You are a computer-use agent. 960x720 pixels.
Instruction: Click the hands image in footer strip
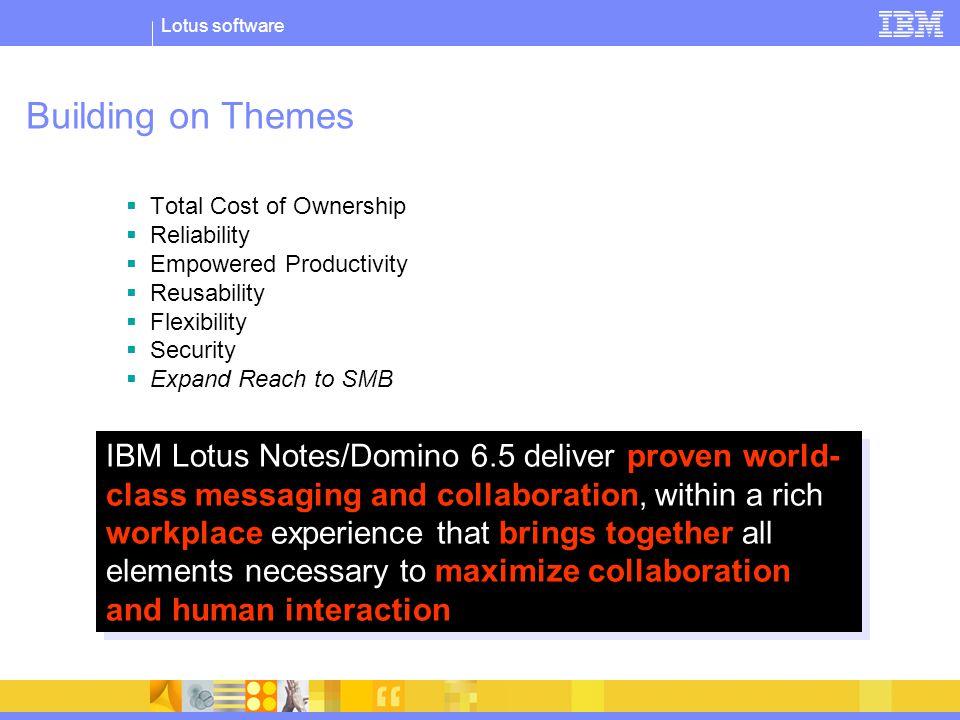coord(293,696)
